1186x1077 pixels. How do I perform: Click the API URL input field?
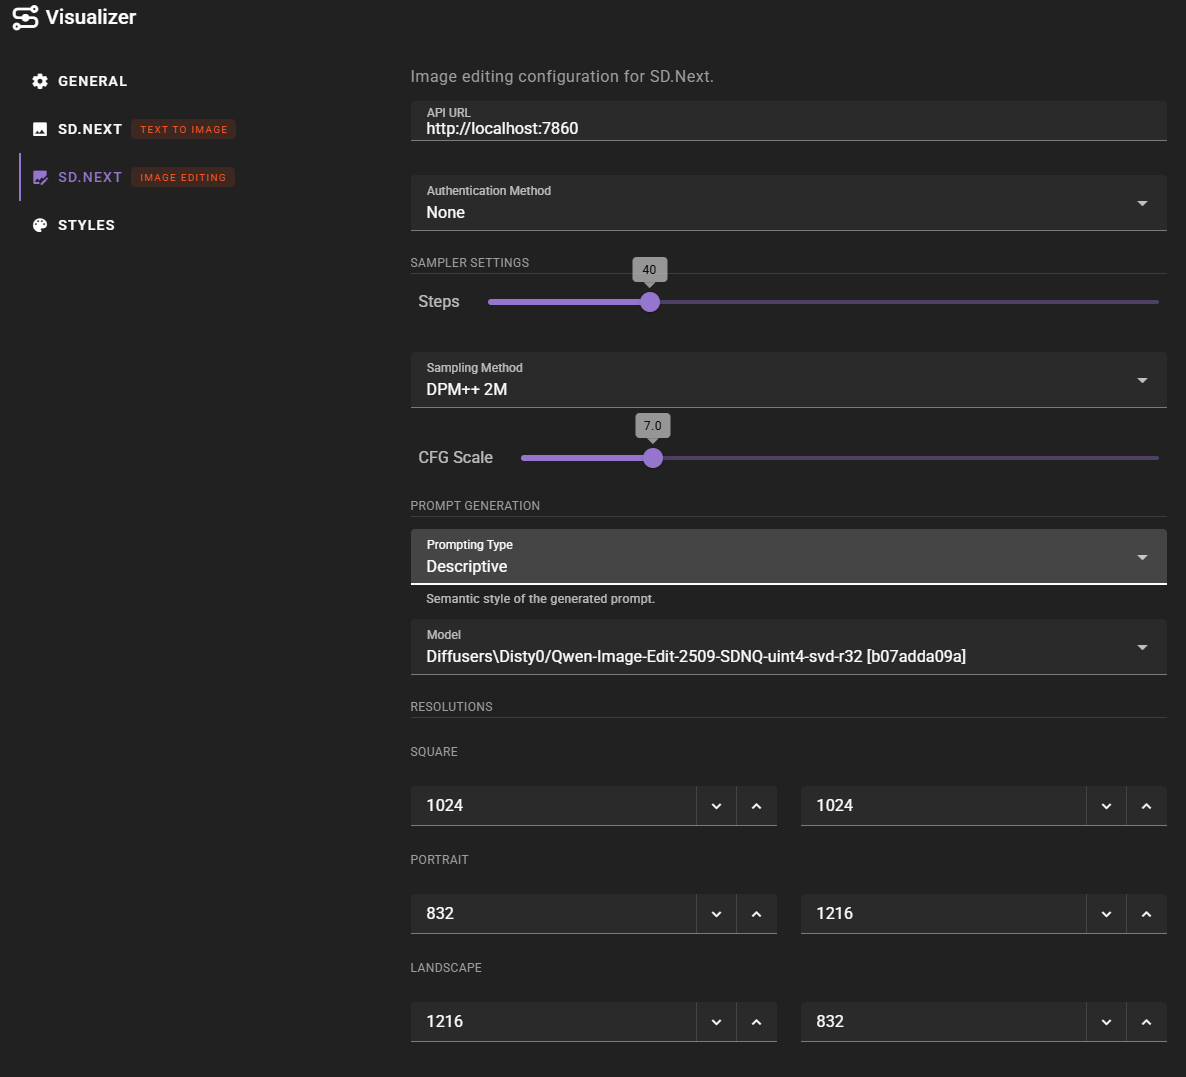700,128
